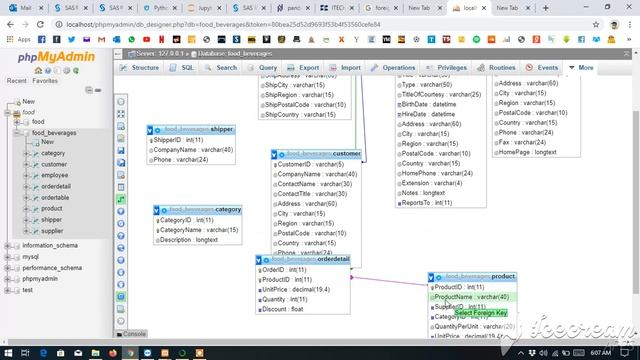640x360 pixels.
Task: Expand the mysql database node
Action: [x=7, y=257]
